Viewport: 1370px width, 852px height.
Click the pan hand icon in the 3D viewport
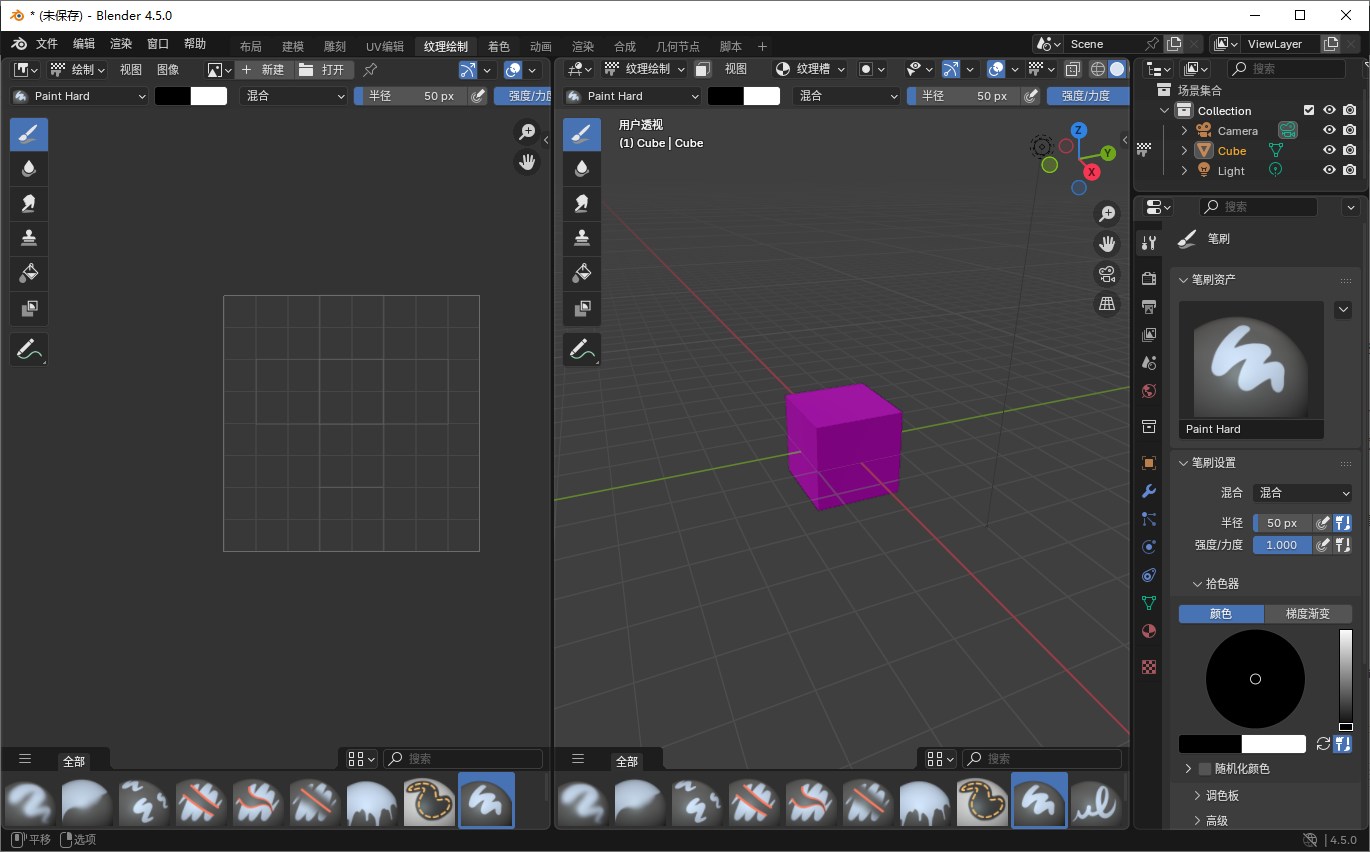click(1107, 243)
